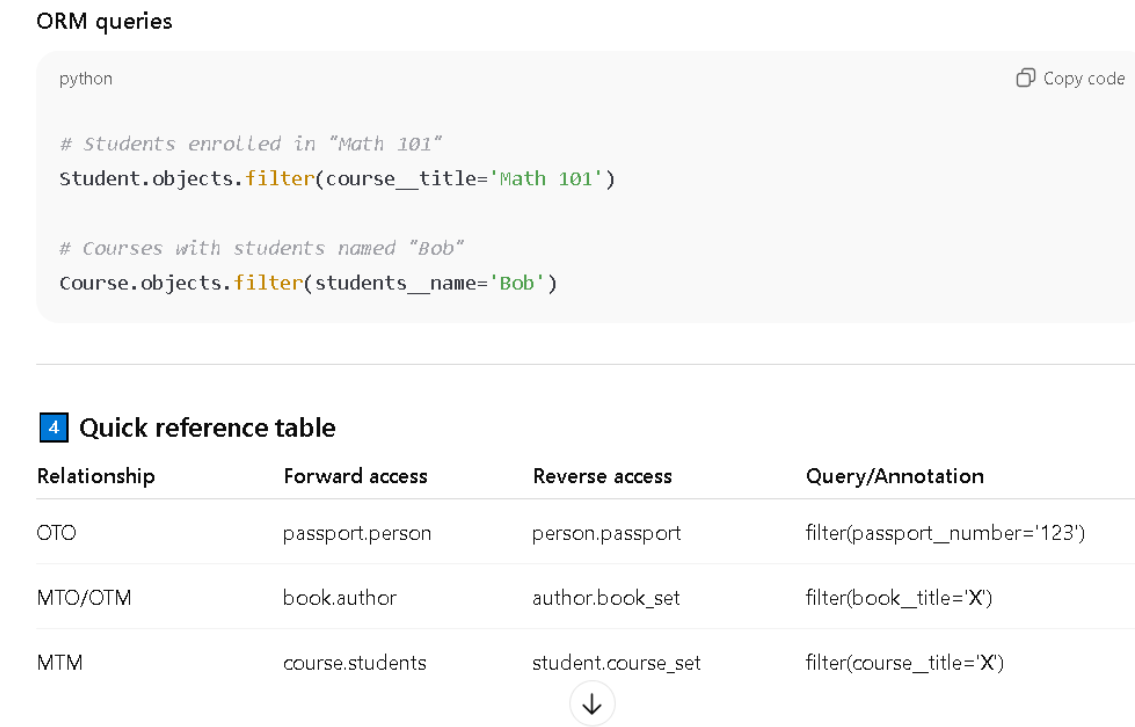Screen dimensions: 1135x727
Task: Select the Relationship column header
Action: (x=96, y=476)
